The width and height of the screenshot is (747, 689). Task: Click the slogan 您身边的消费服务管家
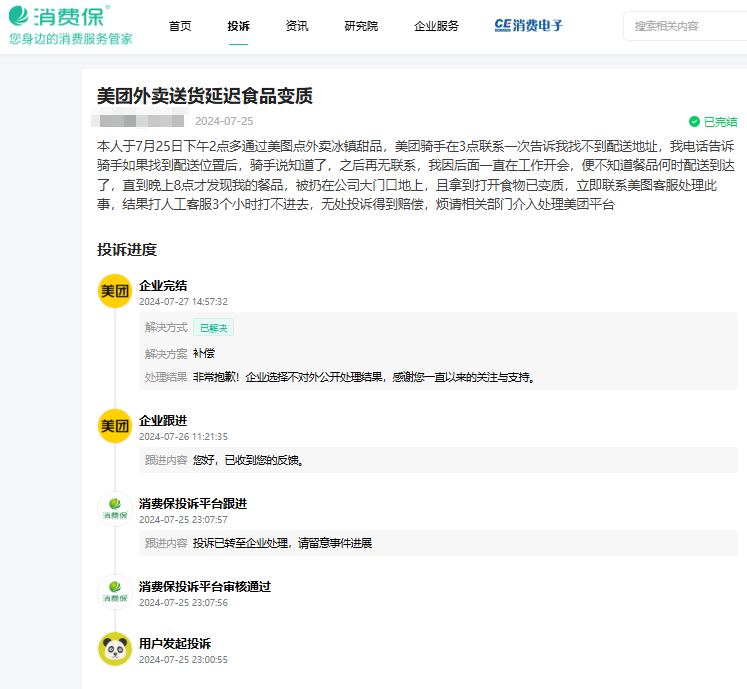point(71,39)
